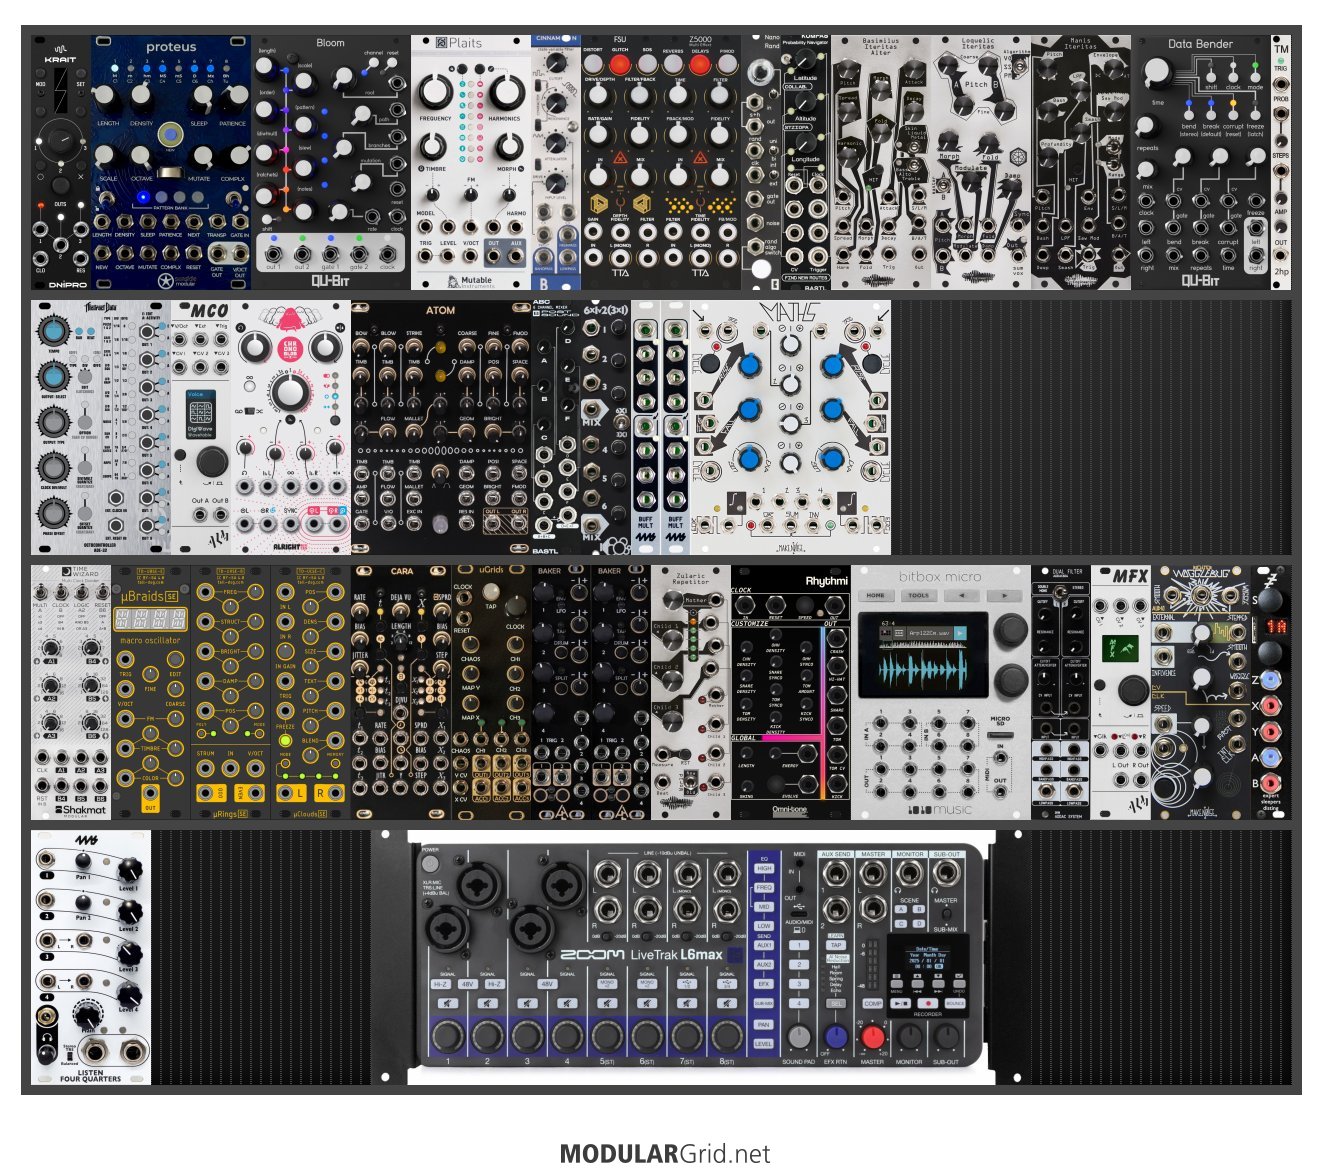Image resolution: width=1332 pixels, height=1175 pixels.
Task: Click the GATE OUT jack on Proteus
Action: click(x=217, y=255)
